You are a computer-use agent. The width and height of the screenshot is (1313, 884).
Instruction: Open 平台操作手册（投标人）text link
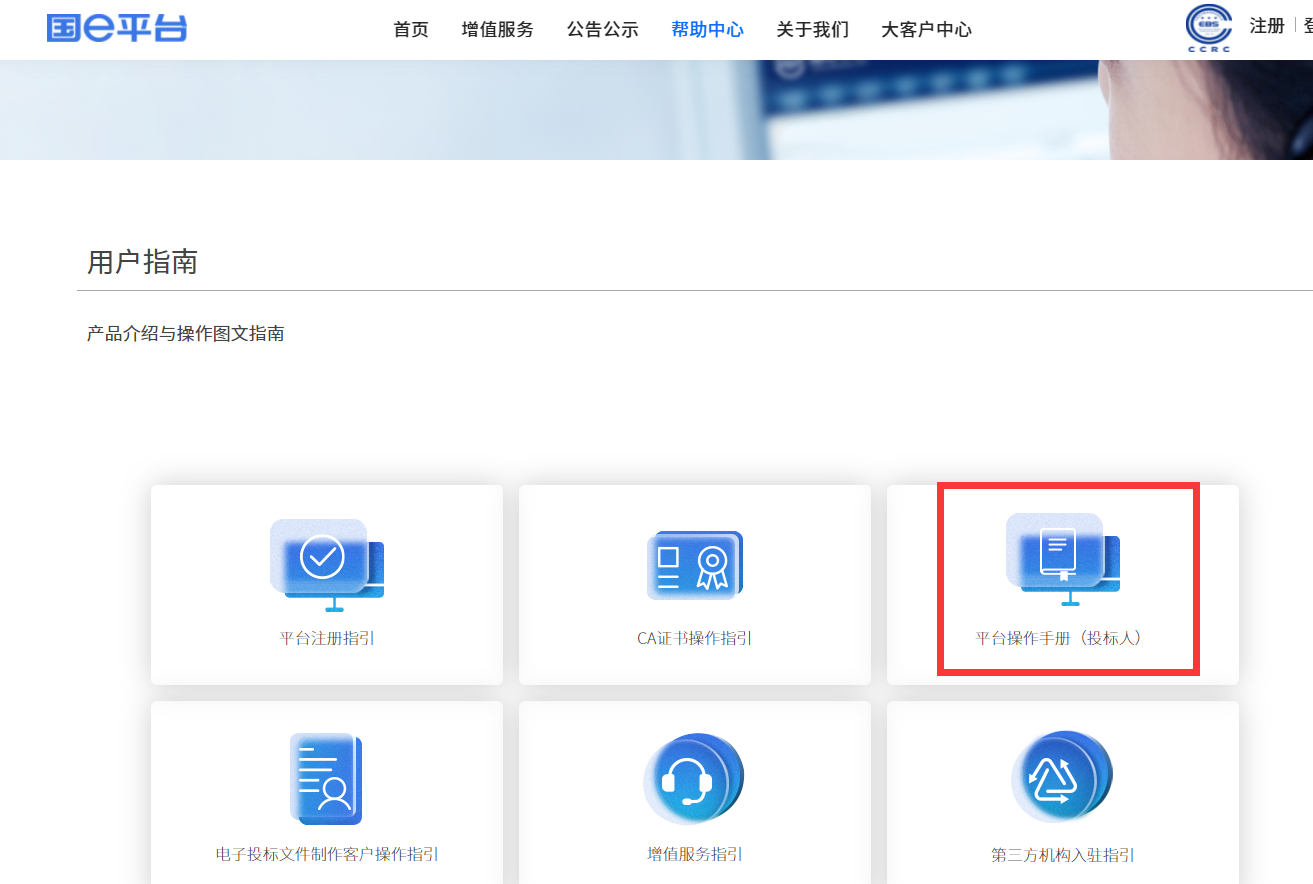[x=1062, y=638]
